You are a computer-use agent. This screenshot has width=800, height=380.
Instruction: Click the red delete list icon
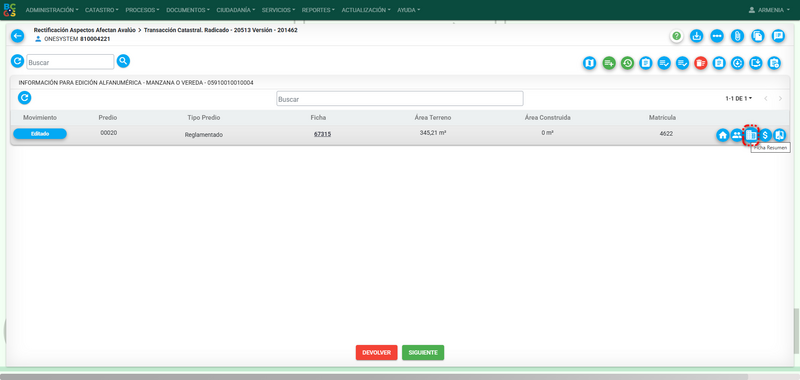[701, 63]
